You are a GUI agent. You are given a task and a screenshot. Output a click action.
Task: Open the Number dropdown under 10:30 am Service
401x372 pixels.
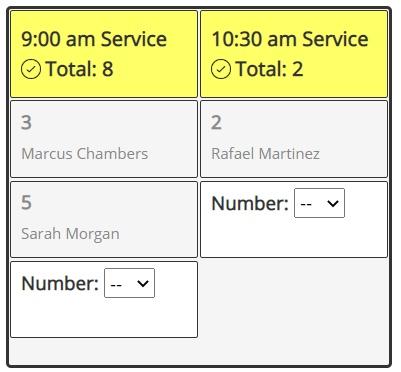tap(319, 203)
